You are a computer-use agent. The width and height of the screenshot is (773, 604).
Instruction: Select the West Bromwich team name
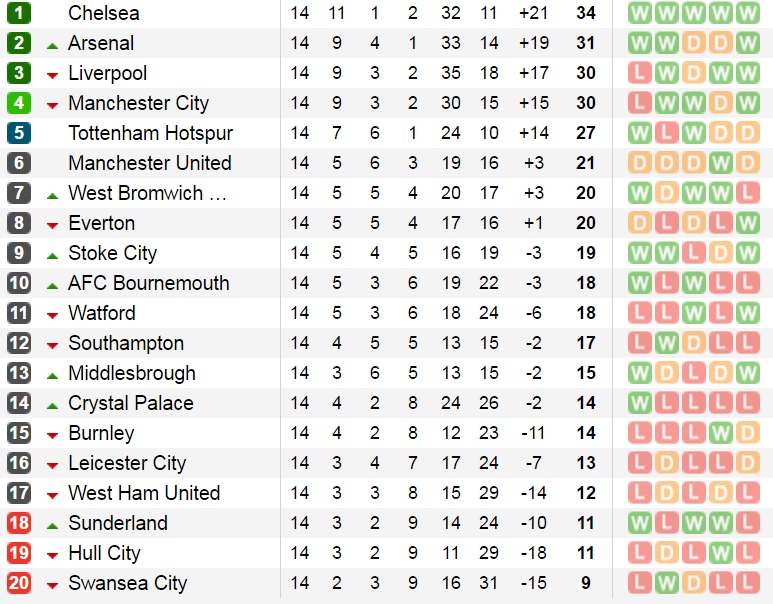pos(147,193)
